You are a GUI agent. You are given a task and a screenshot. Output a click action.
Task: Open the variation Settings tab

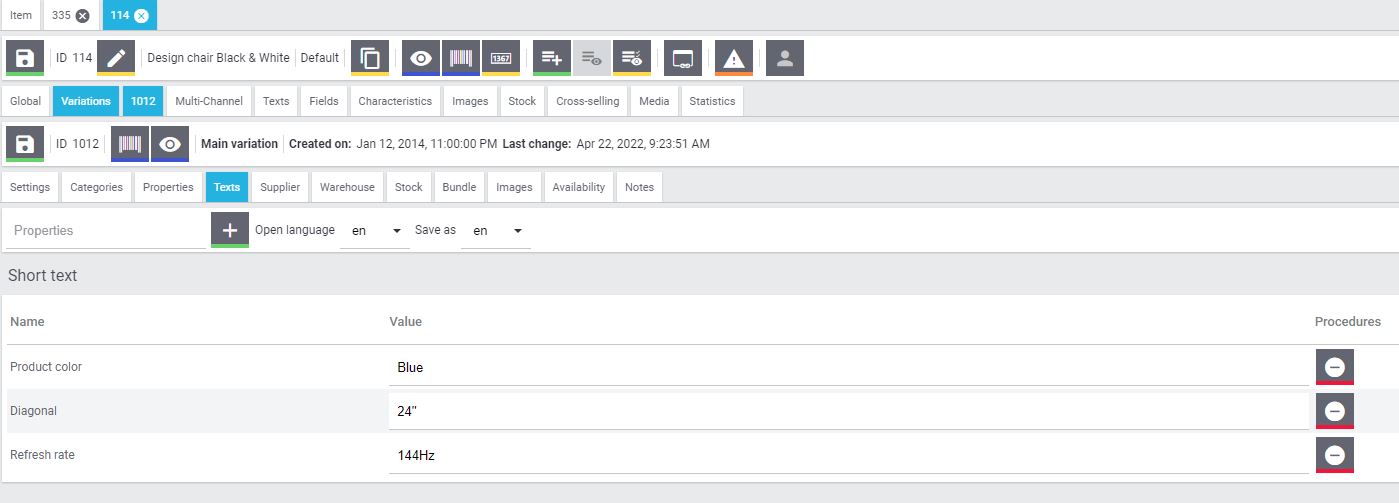pos(30,187)
